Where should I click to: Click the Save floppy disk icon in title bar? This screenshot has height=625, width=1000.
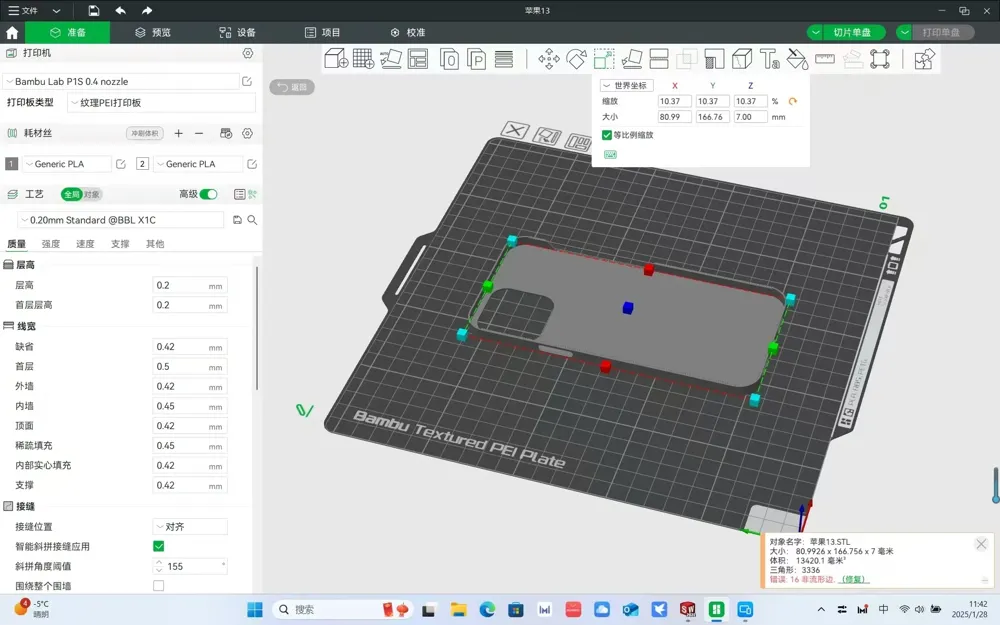pos(94,10)
